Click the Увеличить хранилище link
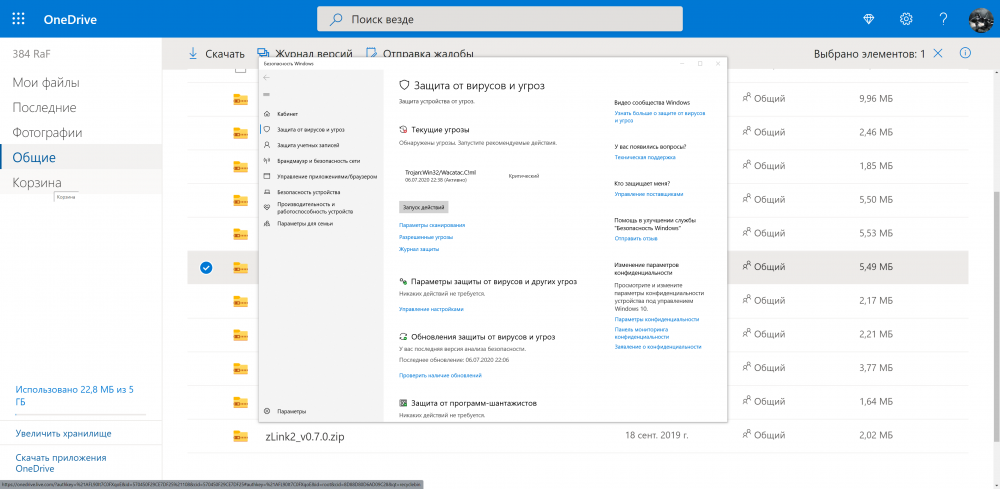This screenshot has width=1000, height=489. tap(64, 434)
